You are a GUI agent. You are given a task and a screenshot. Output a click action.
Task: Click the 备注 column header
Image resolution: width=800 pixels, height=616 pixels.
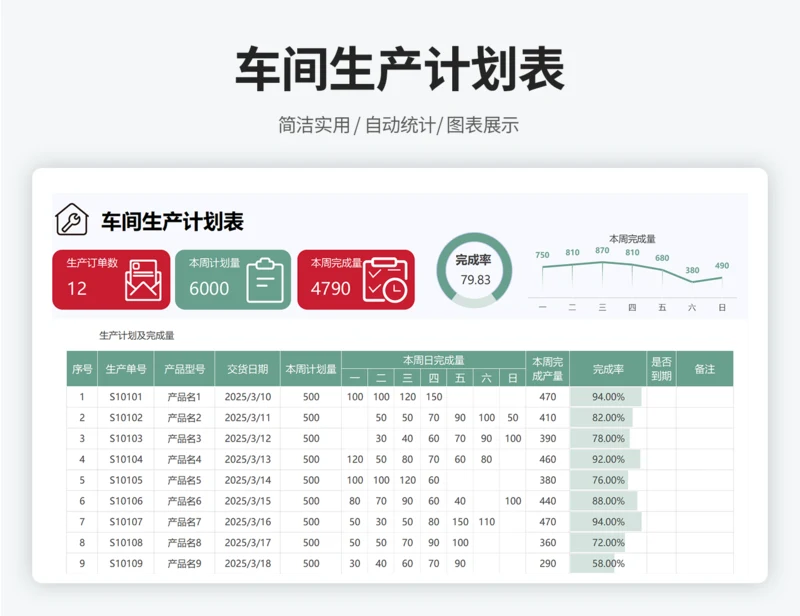[x=705, y=368]
